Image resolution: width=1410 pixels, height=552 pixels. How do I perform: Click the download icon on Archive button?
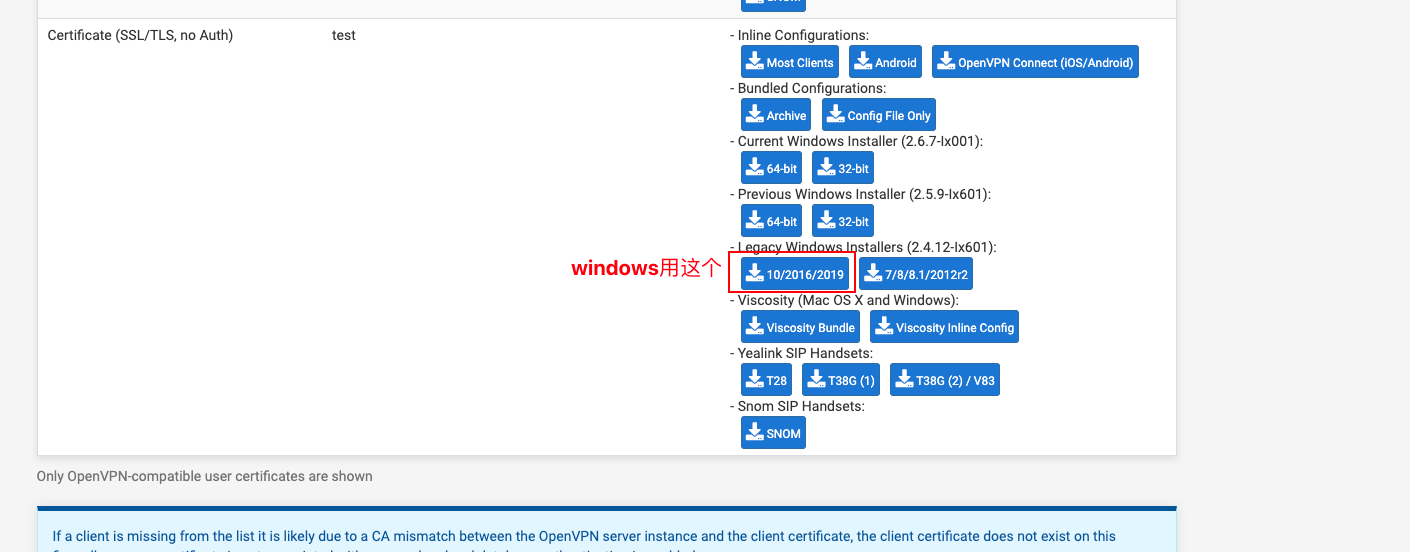755,114
